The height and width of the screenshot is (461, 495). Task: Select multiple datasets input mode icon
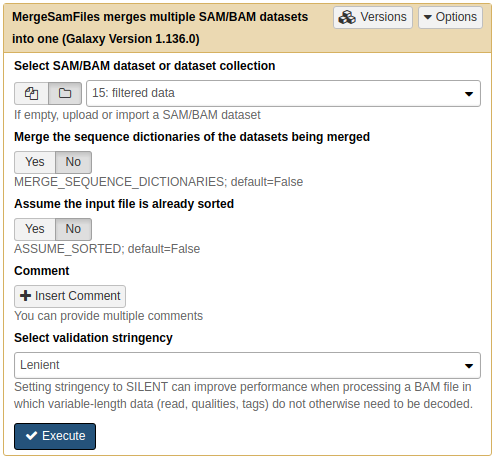pyautogui.click(x=31, y=93)
